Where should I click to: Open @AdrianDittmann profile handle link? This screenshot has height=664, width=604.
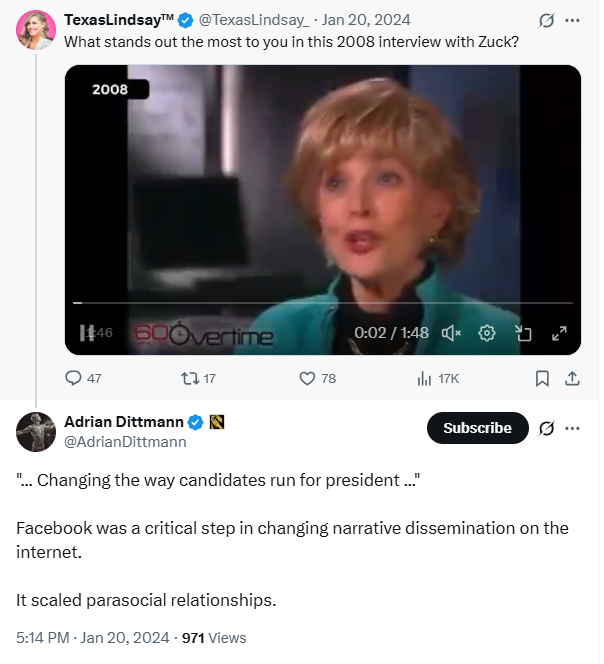[125, 441]
